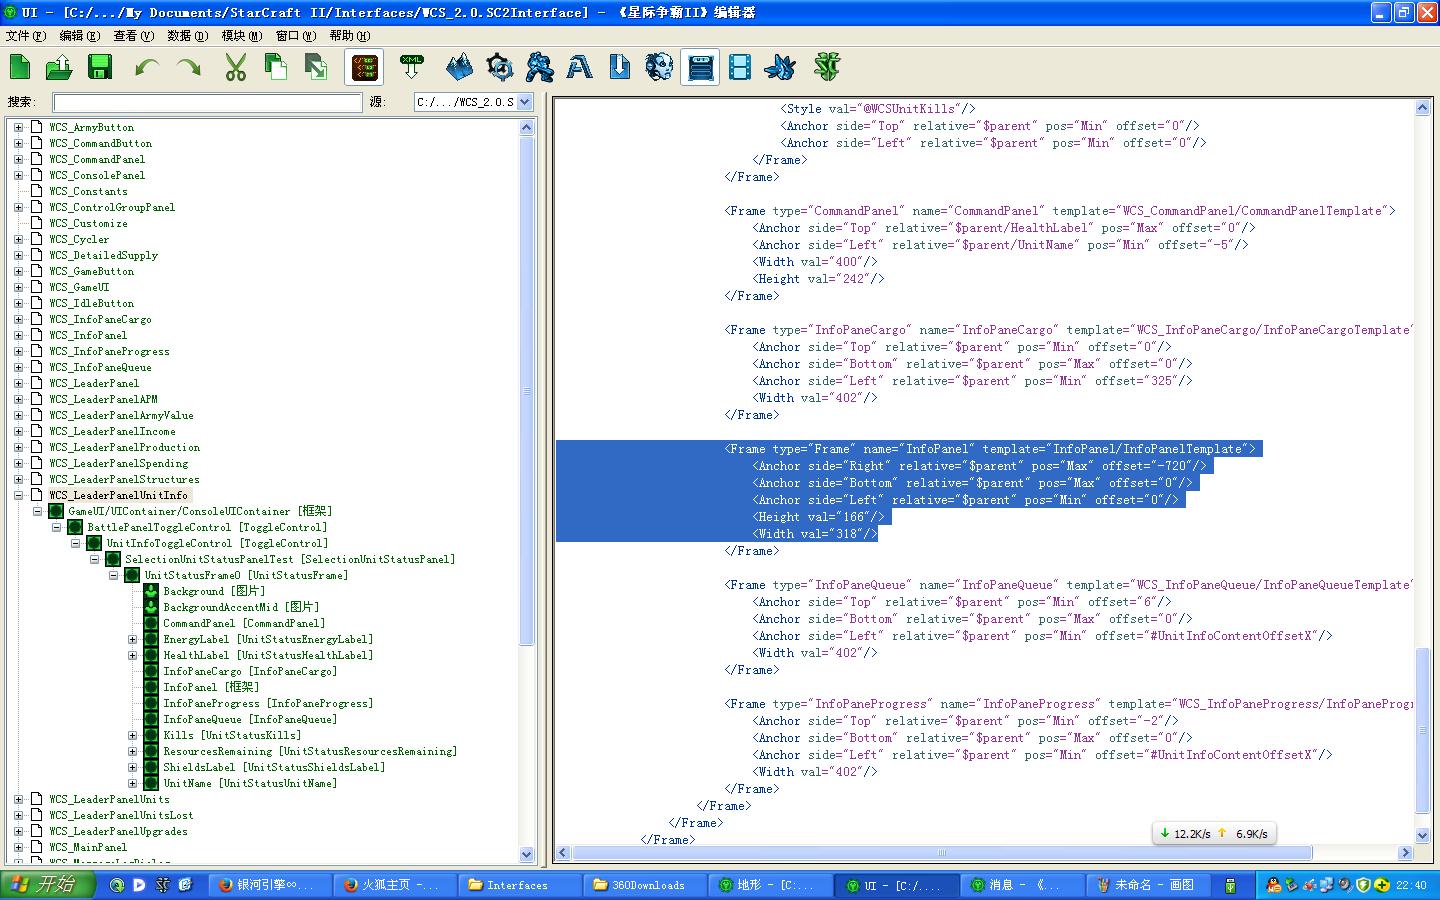This screenshot has height=900, width=1440.
Task: Open the Terrain module mountain icon
Action: (x=459, y=67)
